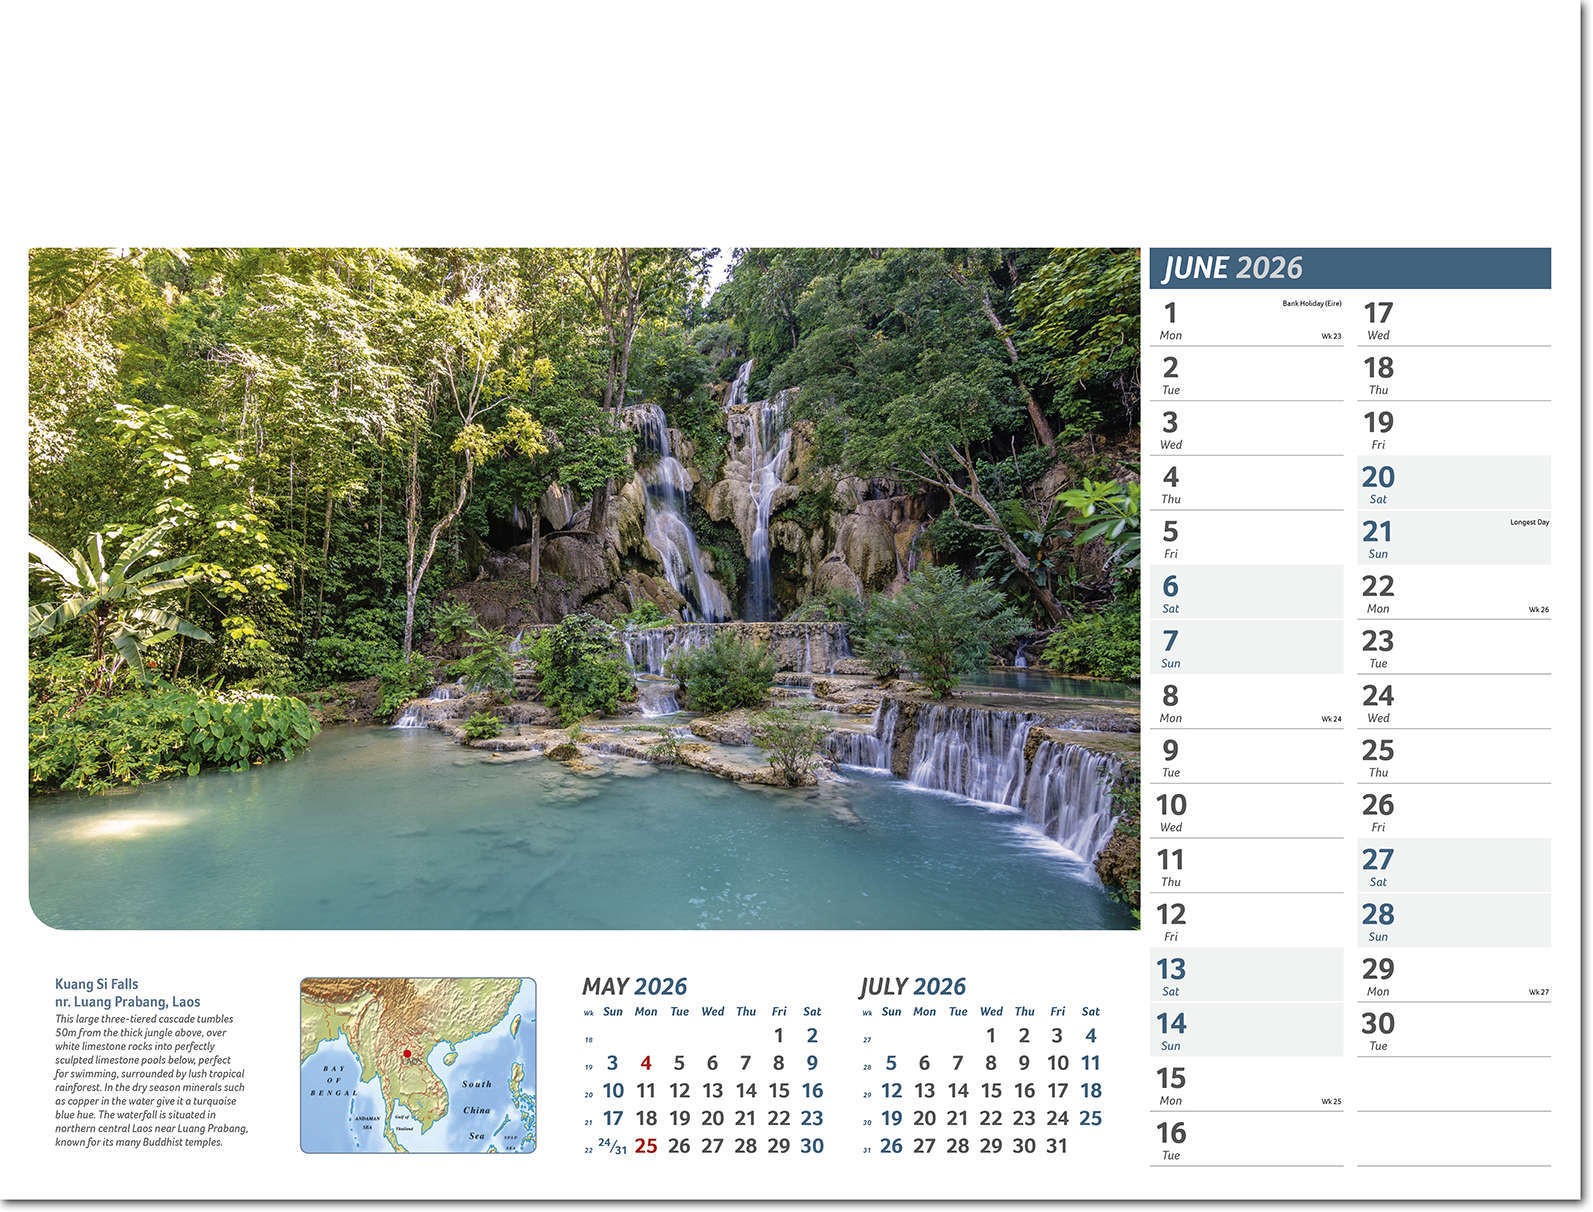Select Sunday June 28 shaded row
Image resolution: width=1593 pixels, height=1212 pixels.
click(x=1453, y=921)
